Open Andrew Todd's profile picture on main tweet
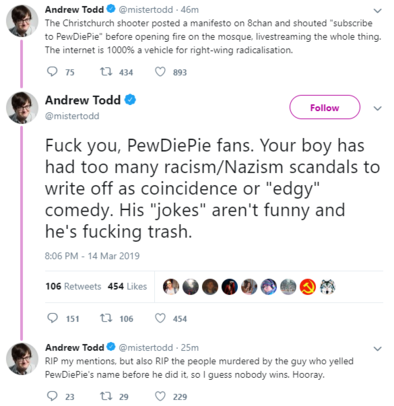Image resolution: width=394 pixels, height=406 pixels. pyautogui.click(x=22, y=108)
